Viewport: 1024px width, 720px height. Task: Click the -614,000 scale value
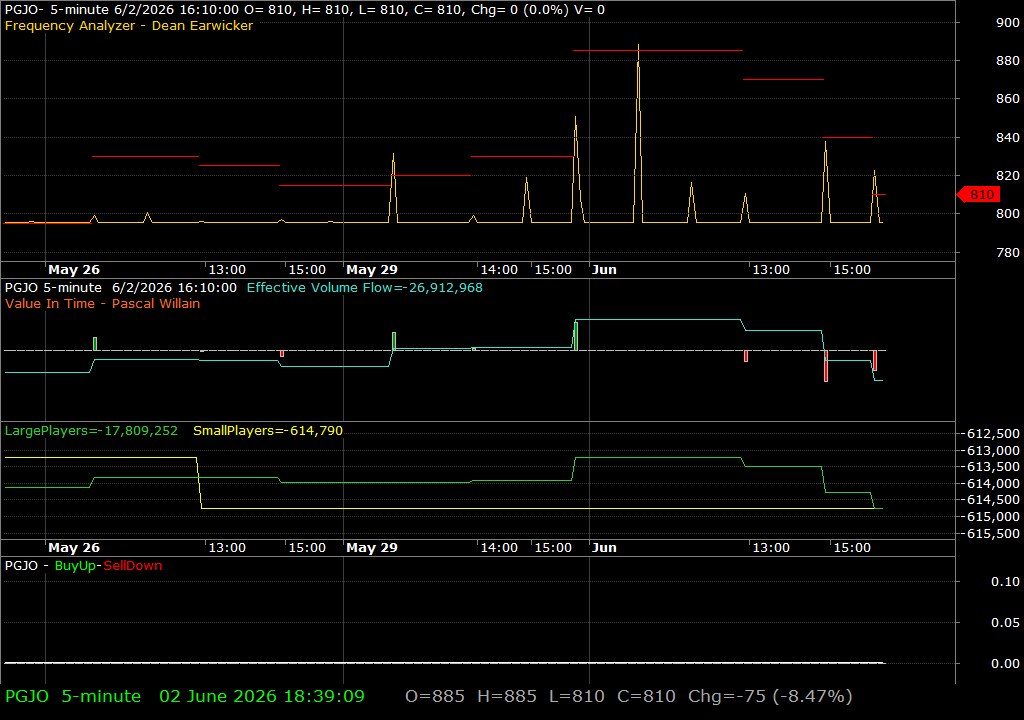(993, 483)
